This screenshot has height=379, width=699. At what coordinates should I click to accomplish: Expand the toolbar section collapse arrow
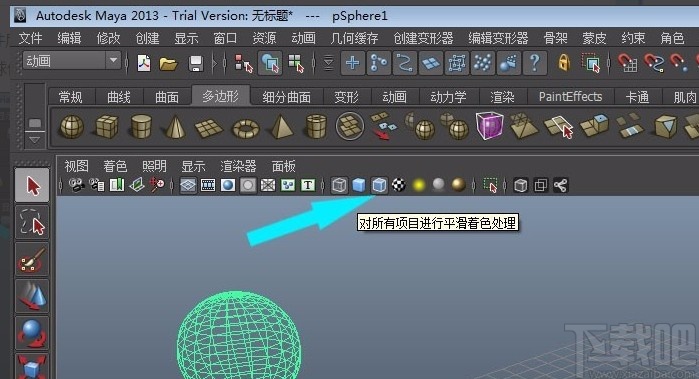pyautogui.click(x=215, y=63)
